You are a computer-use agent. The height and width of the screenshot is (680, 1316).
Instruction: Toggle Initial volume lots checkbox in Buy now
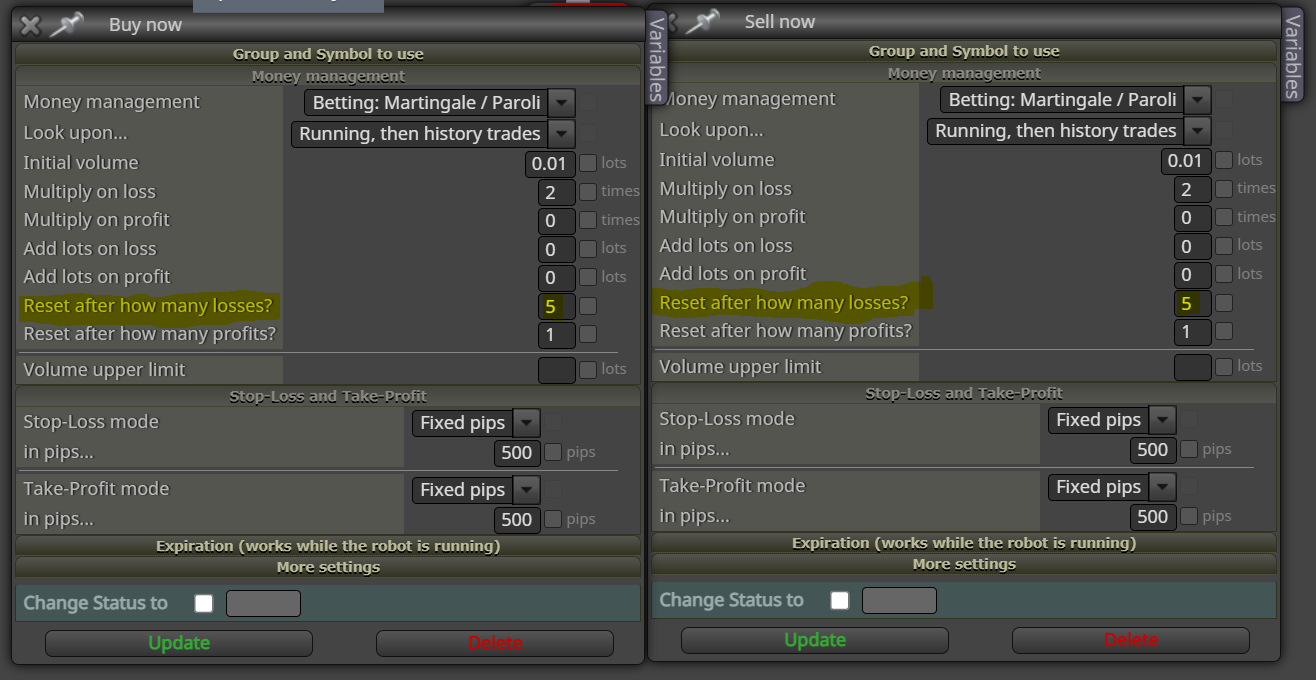pos(588,163)
